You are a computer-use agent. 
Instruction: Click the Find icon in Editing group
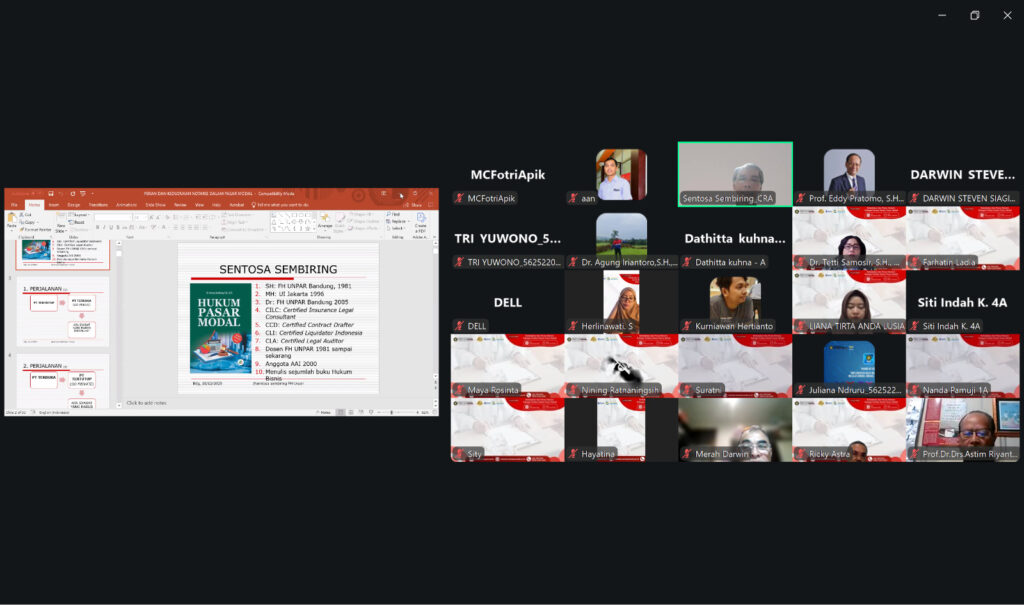tap(393, 214)
